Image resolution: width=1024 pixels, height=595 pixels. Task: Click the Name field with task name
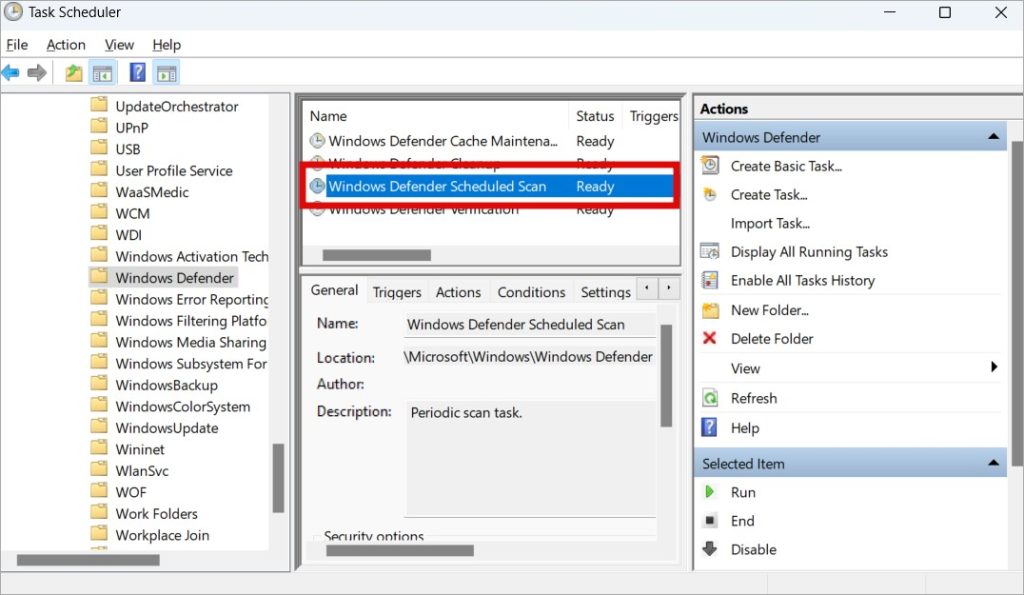530,325
